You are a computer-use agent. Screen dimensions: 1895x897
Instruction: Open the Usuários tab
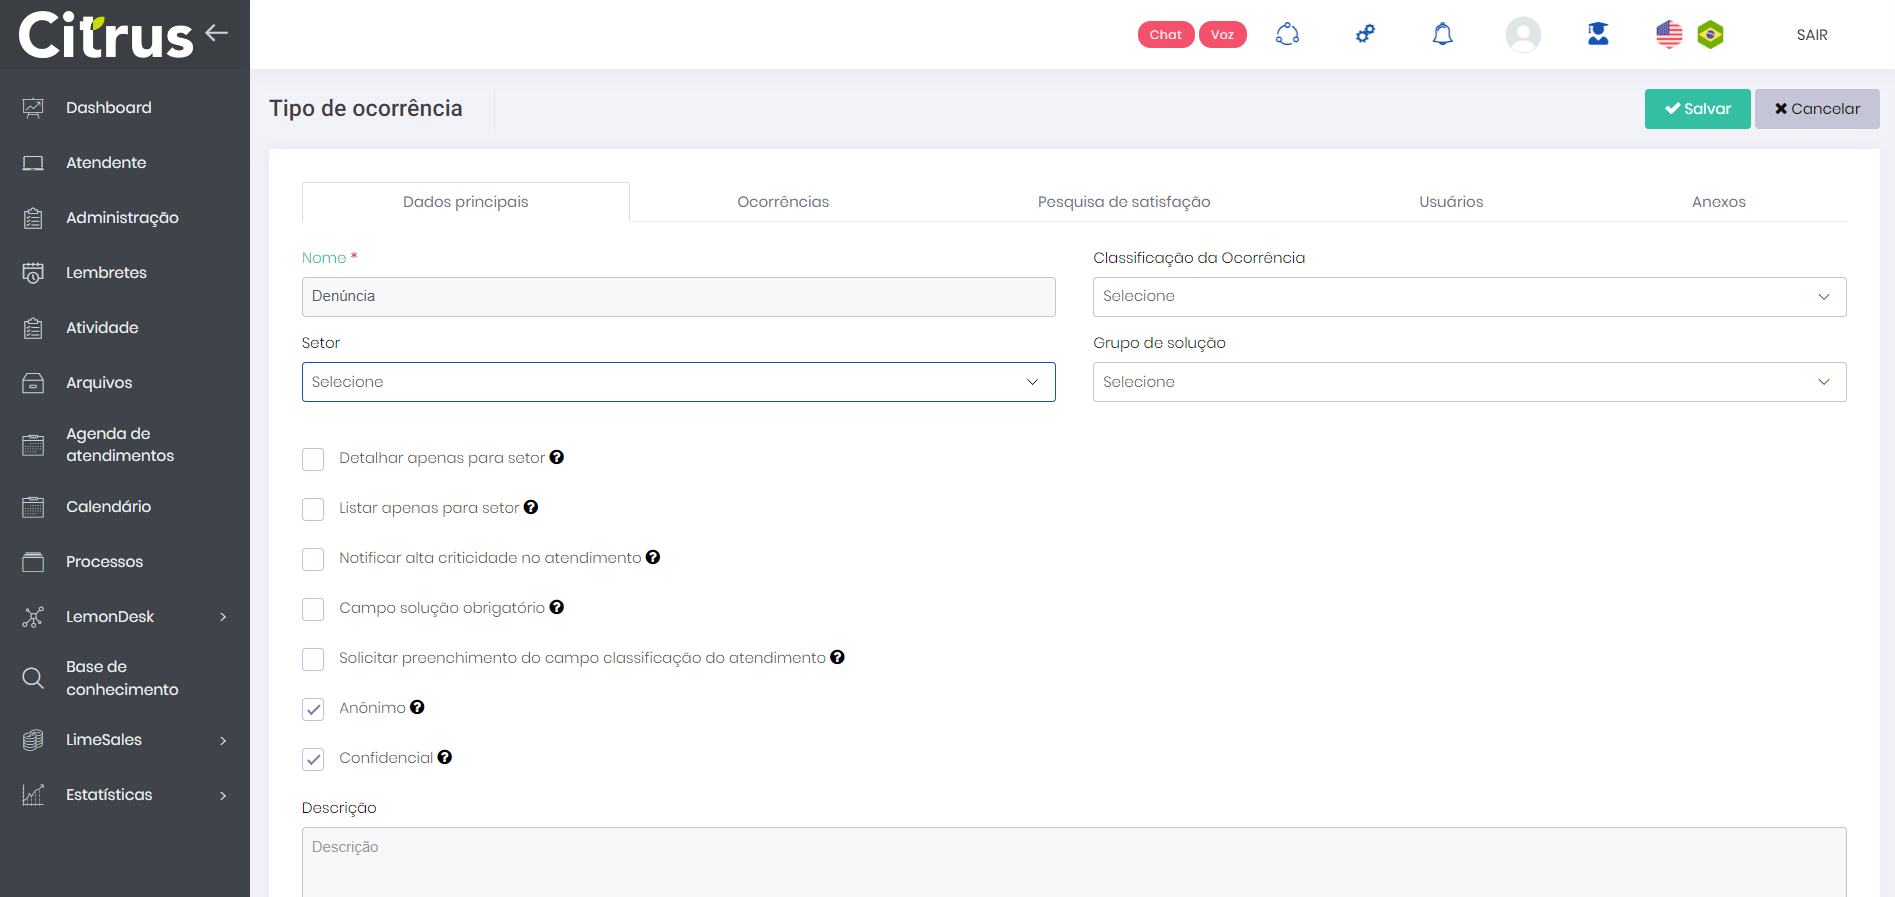coord(1450,202)
